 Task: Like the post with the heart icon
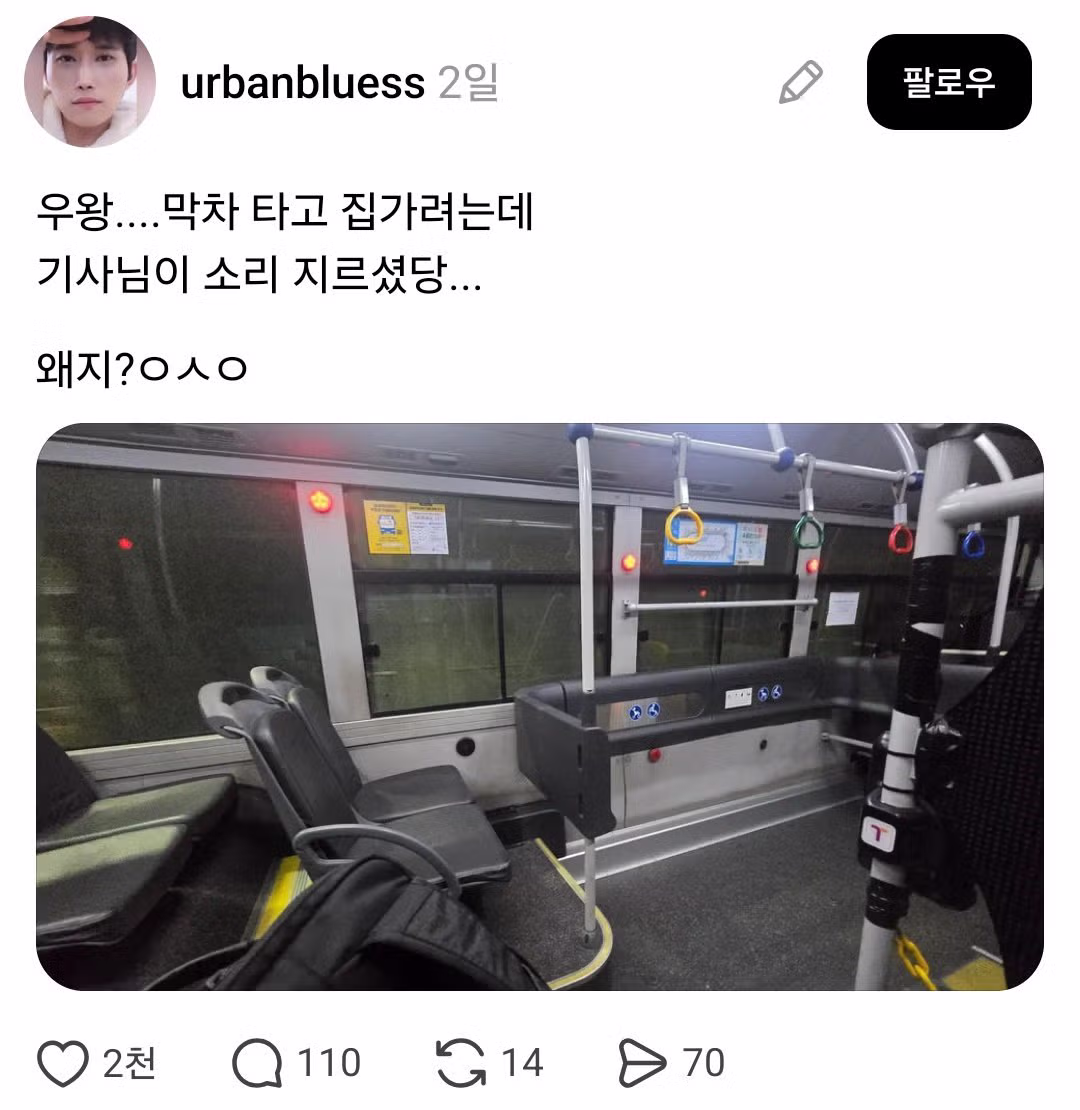pyautogui.click(x=63, y=1063)
